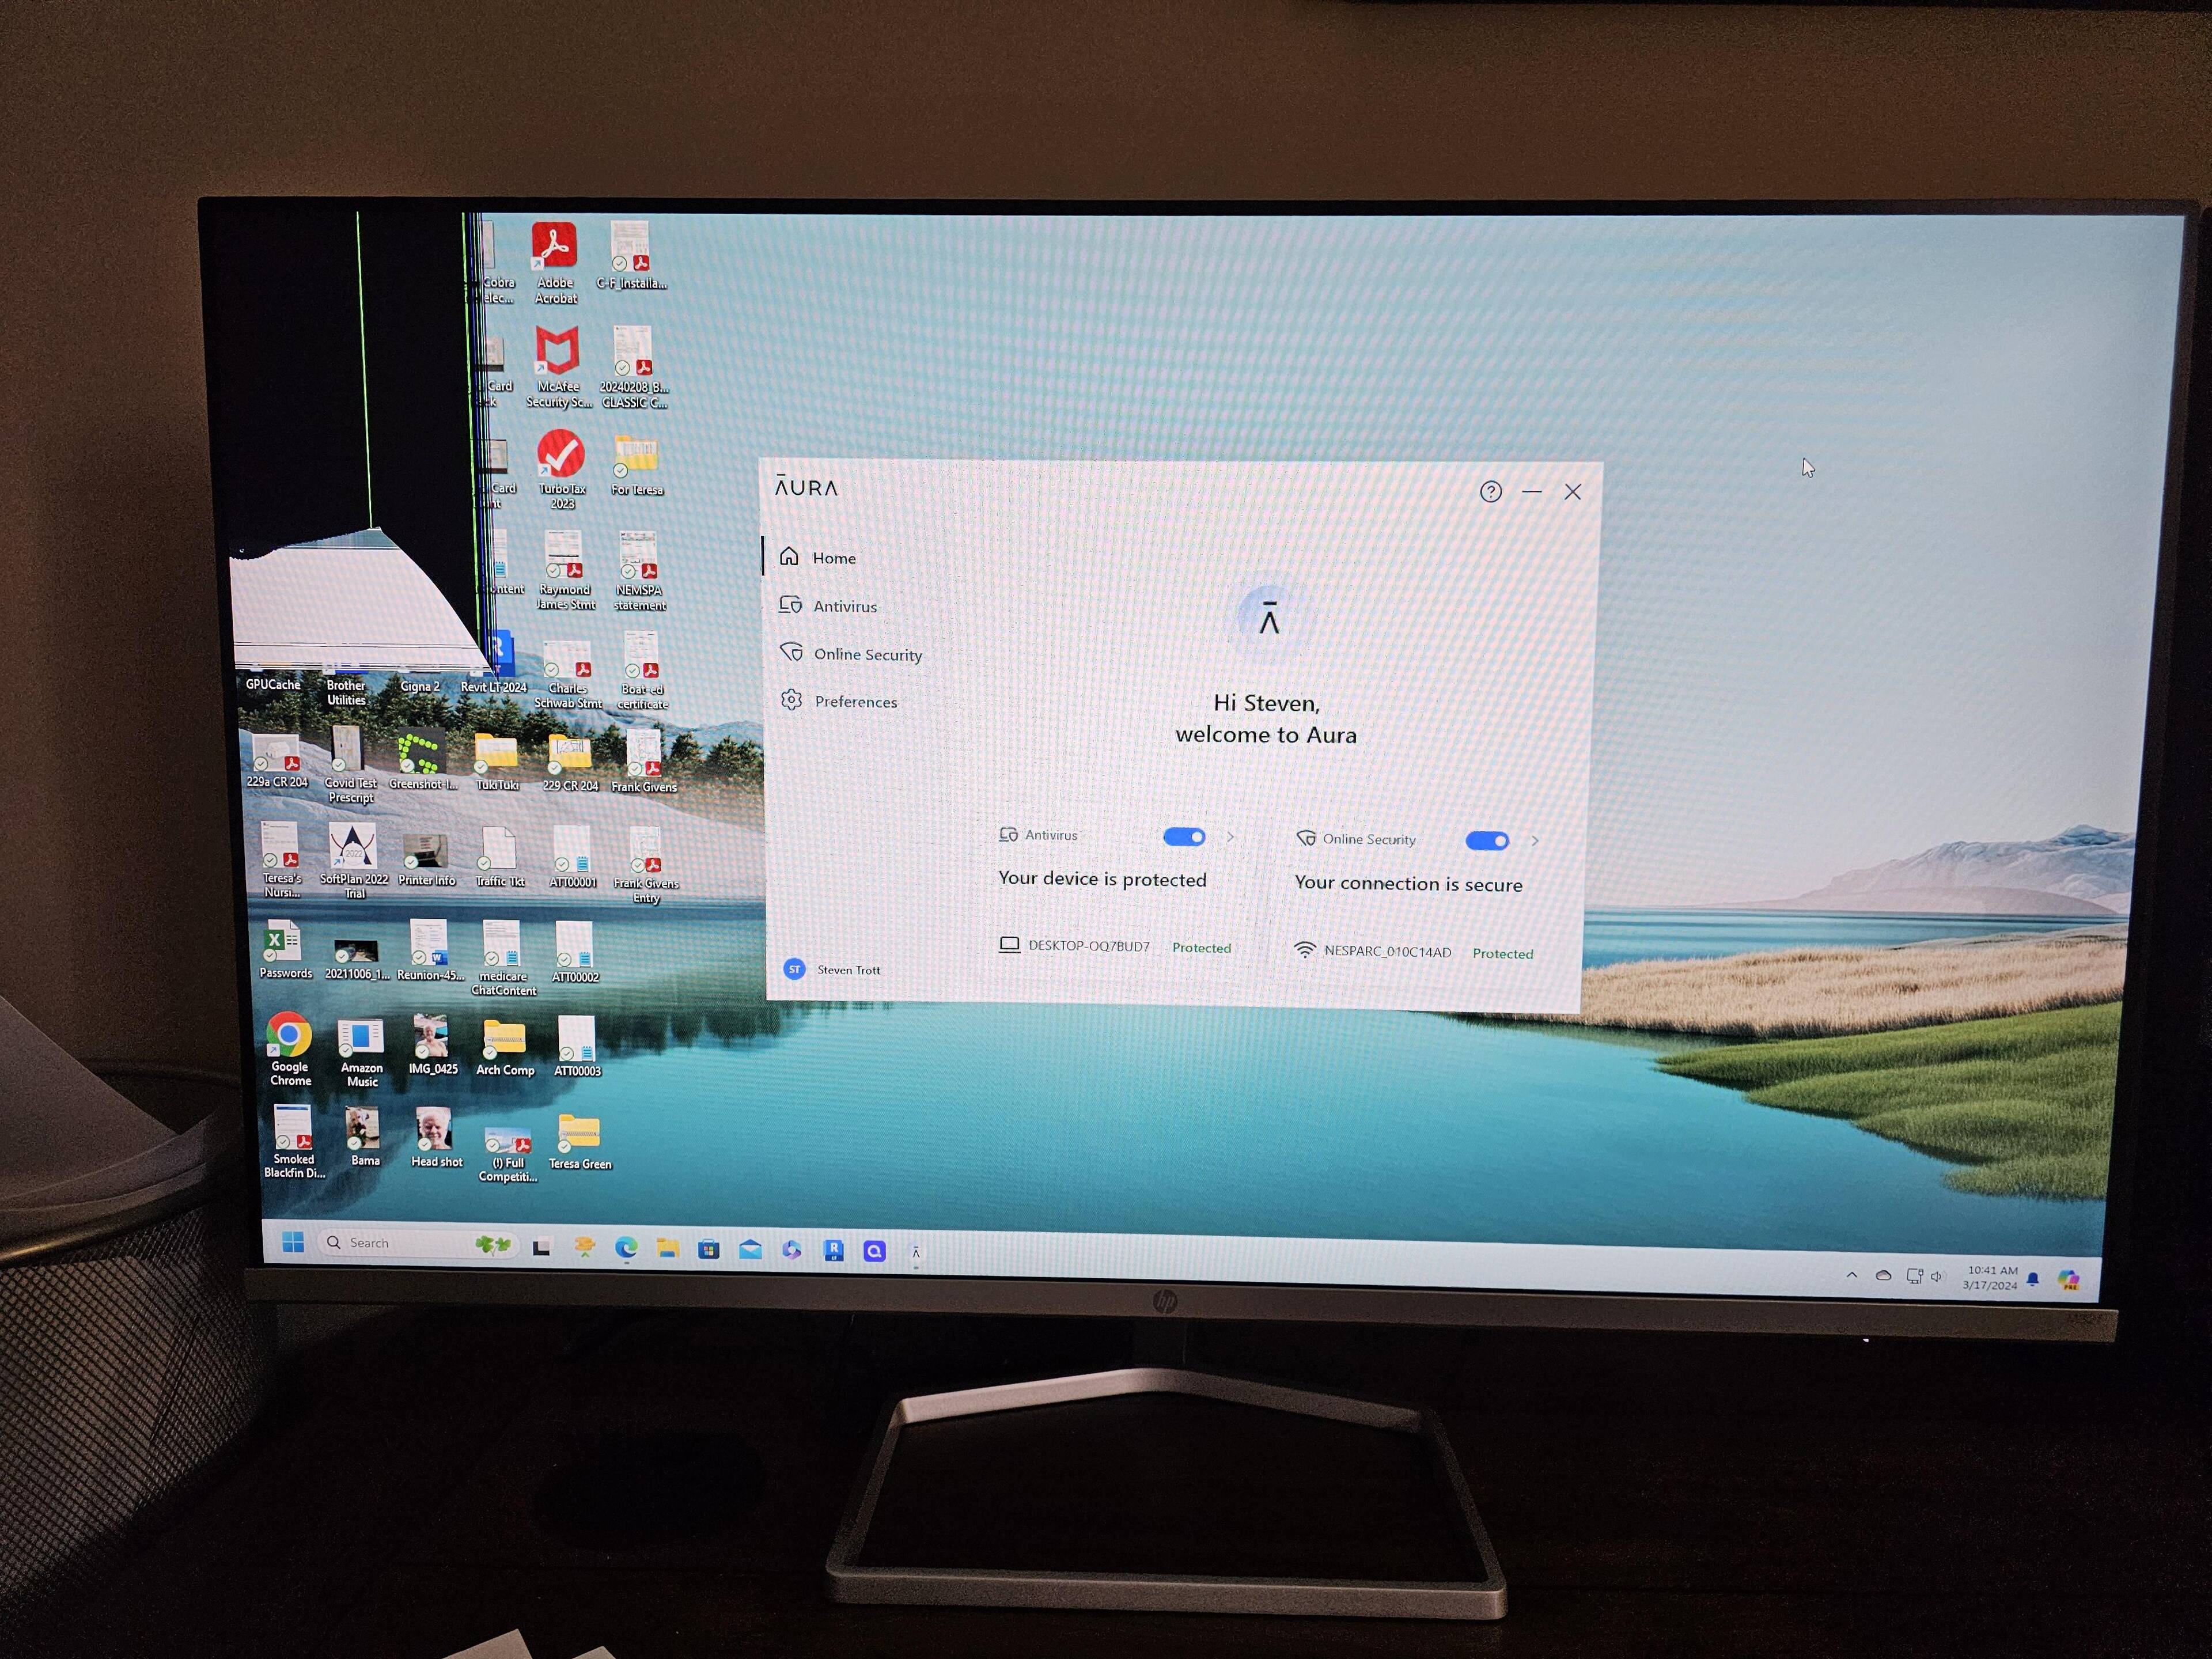This screenshot has height=1659, width=2212.
Task: Show hidden icons tray chevron
Action: (1851, 1275)
